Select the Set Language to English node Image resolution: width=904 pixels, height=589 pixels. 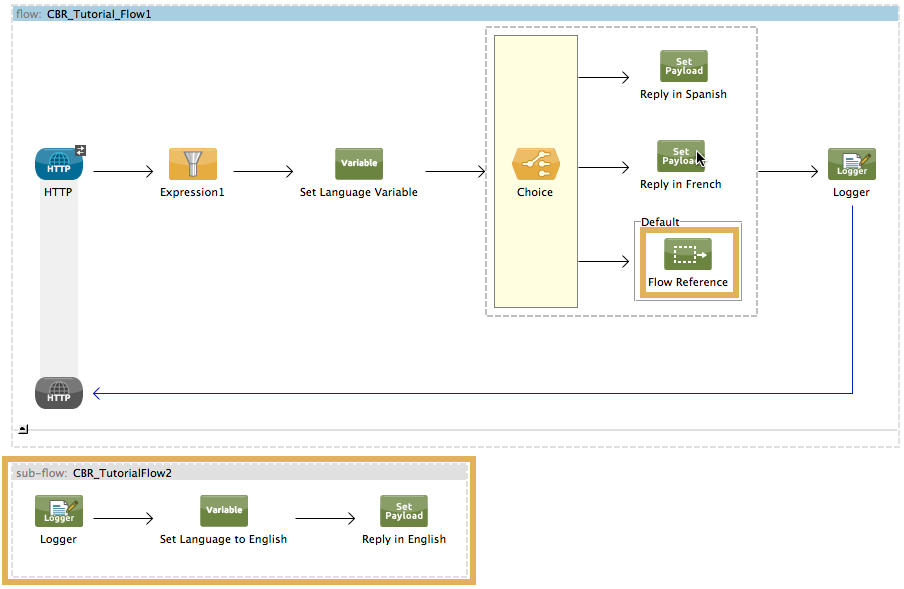pos(223,511)
